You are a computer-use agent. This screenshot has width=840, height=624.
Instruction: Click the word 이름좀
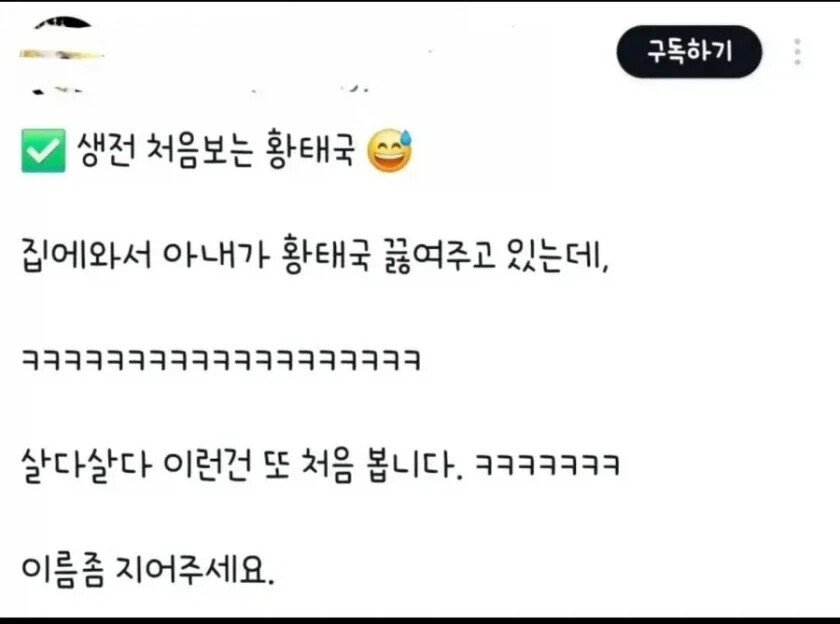(x=63, y=569)
